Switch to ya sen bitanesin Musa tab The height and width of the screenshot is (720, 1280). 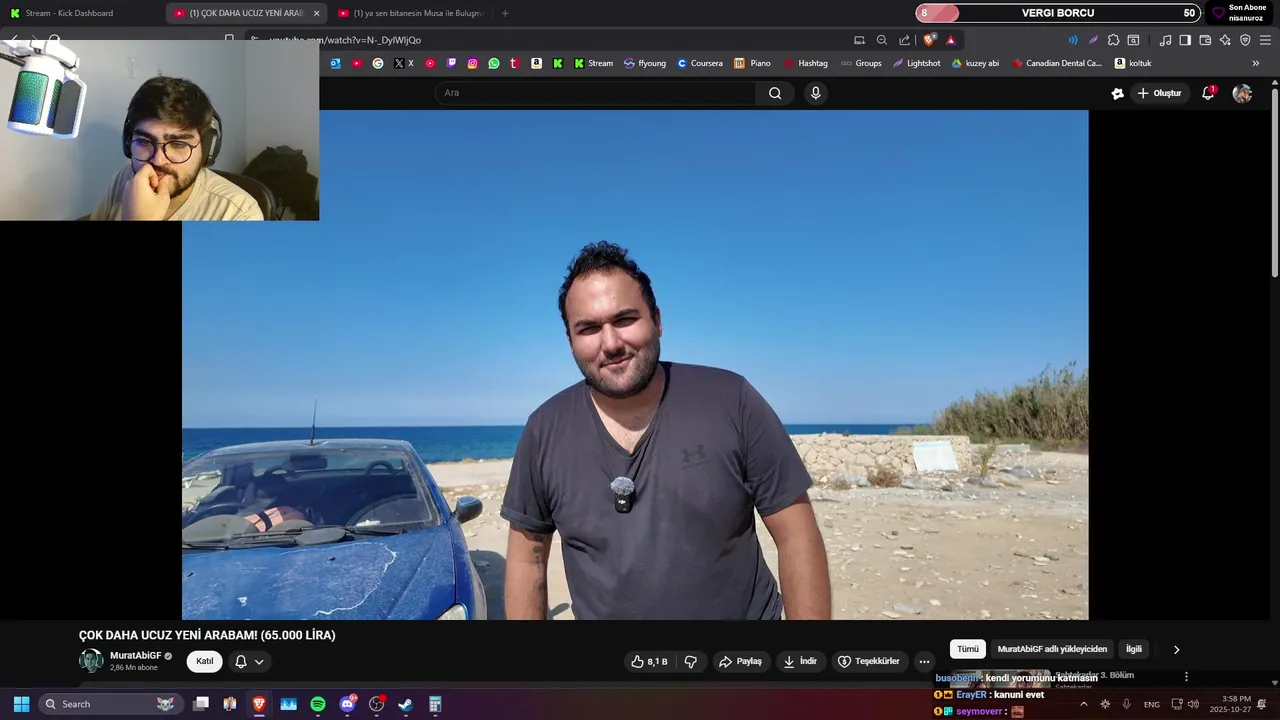(x=410, y=13)
